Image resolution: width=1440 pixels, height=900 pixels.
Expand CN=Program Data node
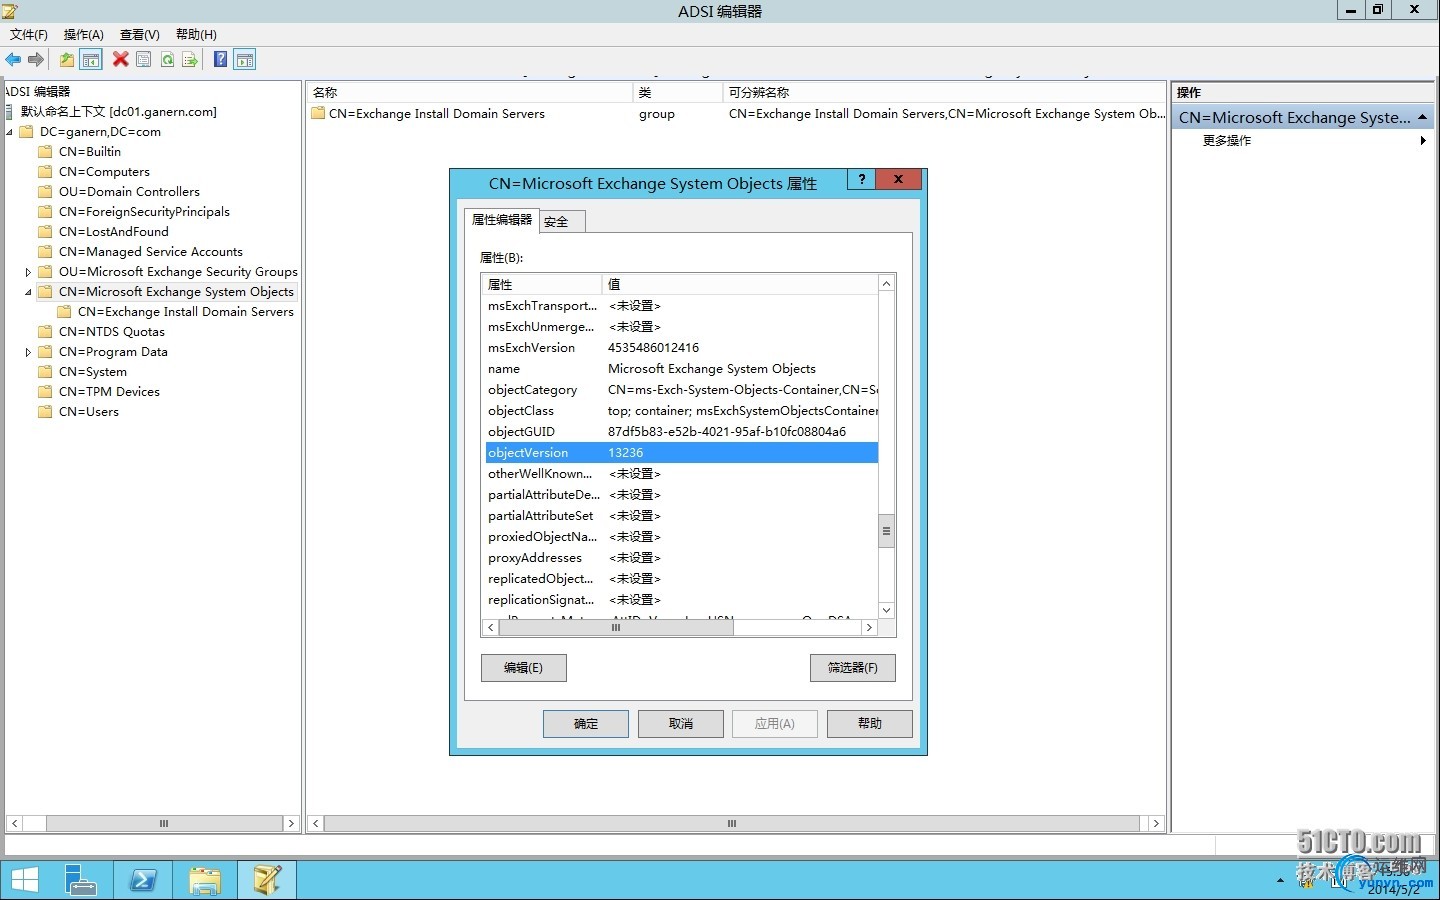coord(28,352)
